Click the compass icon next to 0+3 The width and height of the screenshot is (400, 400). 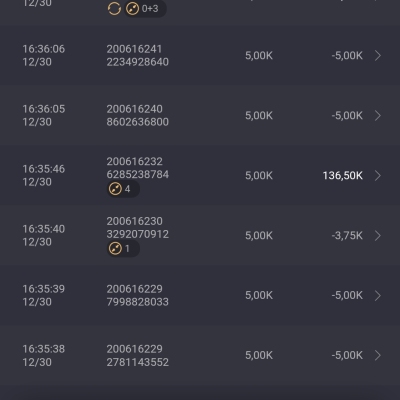(x=132, y=9)
